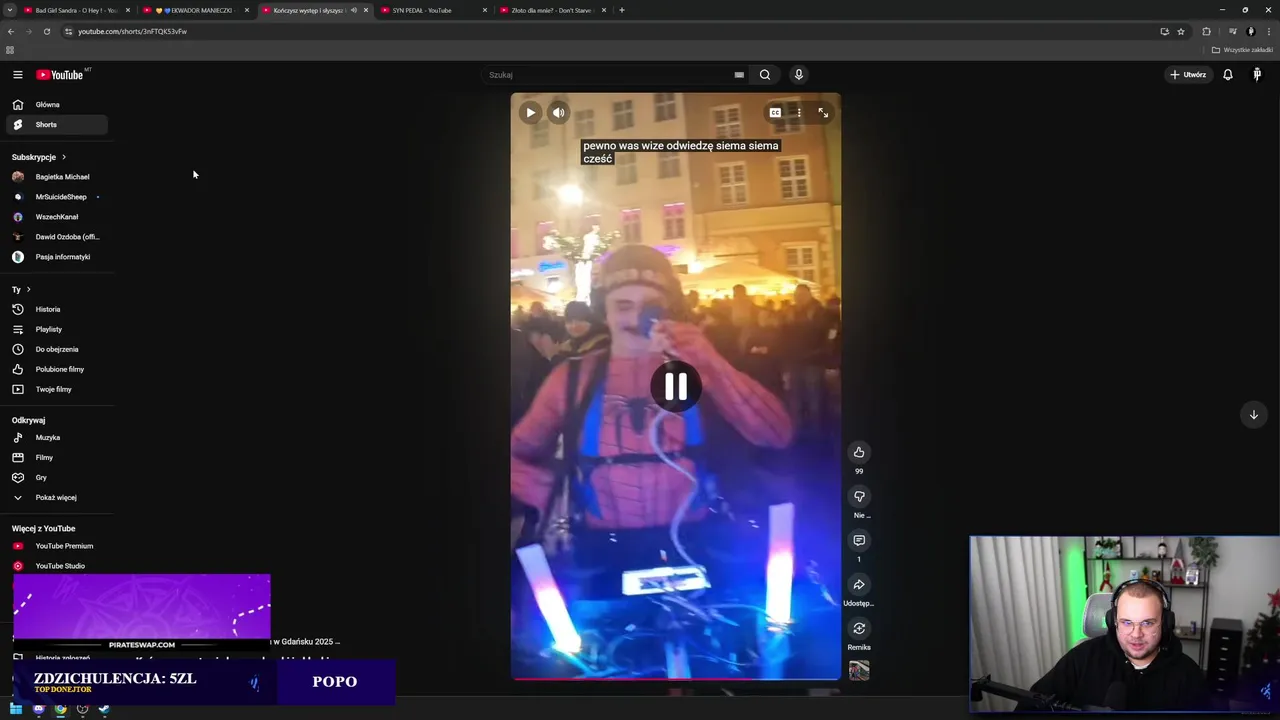1280x720 pixels.
Task: Bookmark this page with the star
Action: coord(1181,31)
